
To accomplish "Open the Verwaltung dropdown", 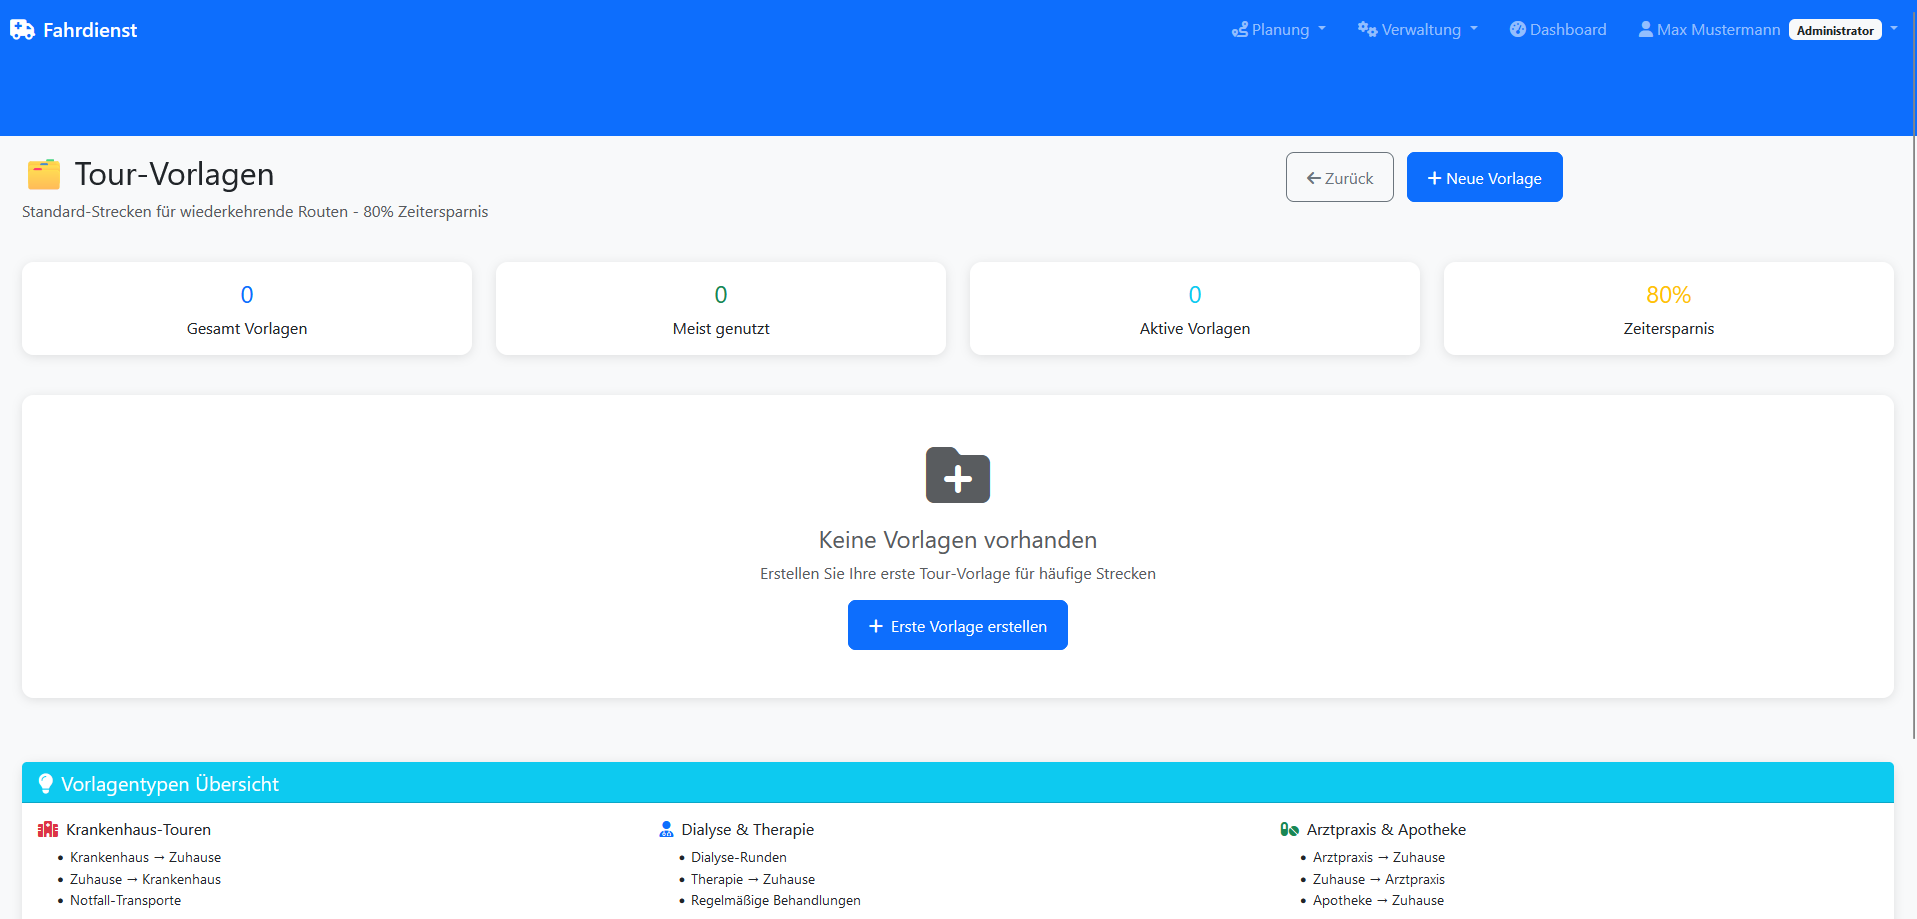I will pos(1417,29).
